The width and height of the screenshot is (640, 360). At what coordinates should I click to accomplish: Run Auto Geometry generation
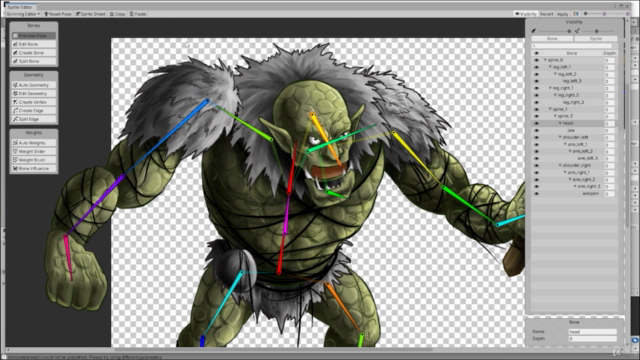(33, 85)
